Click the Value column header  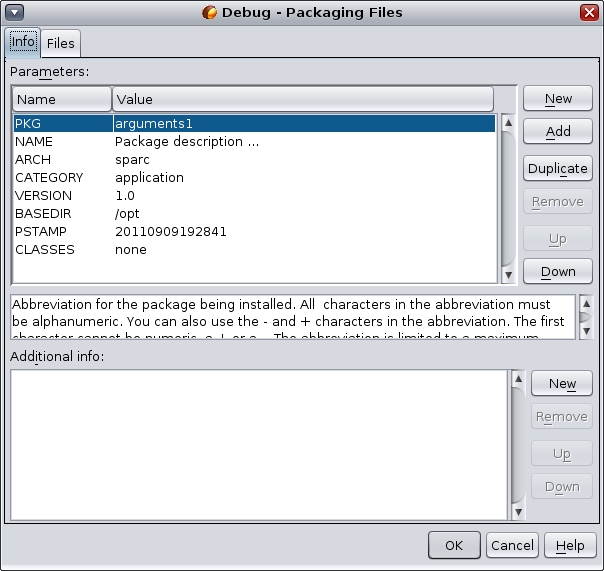(303, 99)
